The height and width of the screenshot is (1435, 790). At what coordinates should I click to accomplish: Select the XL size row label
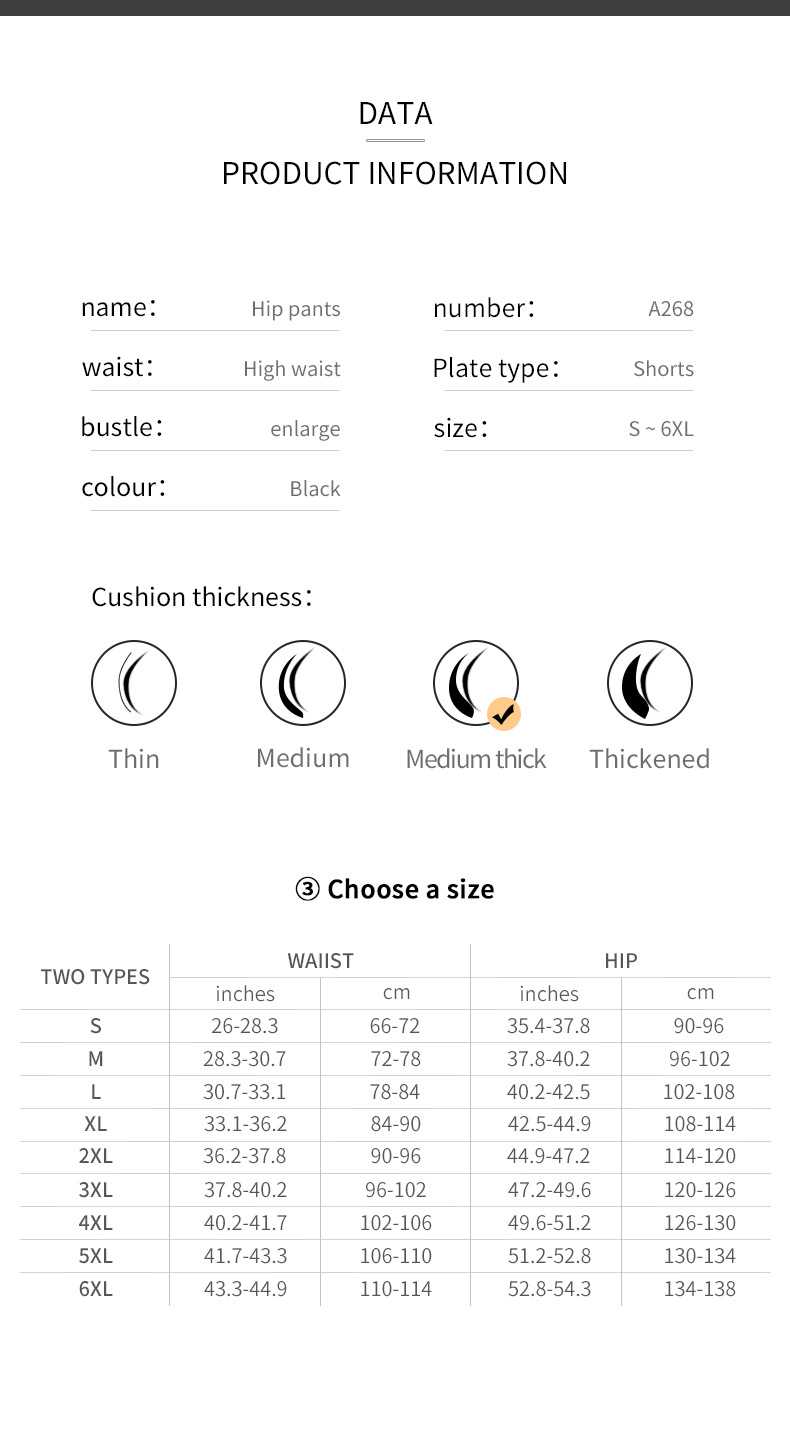tap(96, 1124)
